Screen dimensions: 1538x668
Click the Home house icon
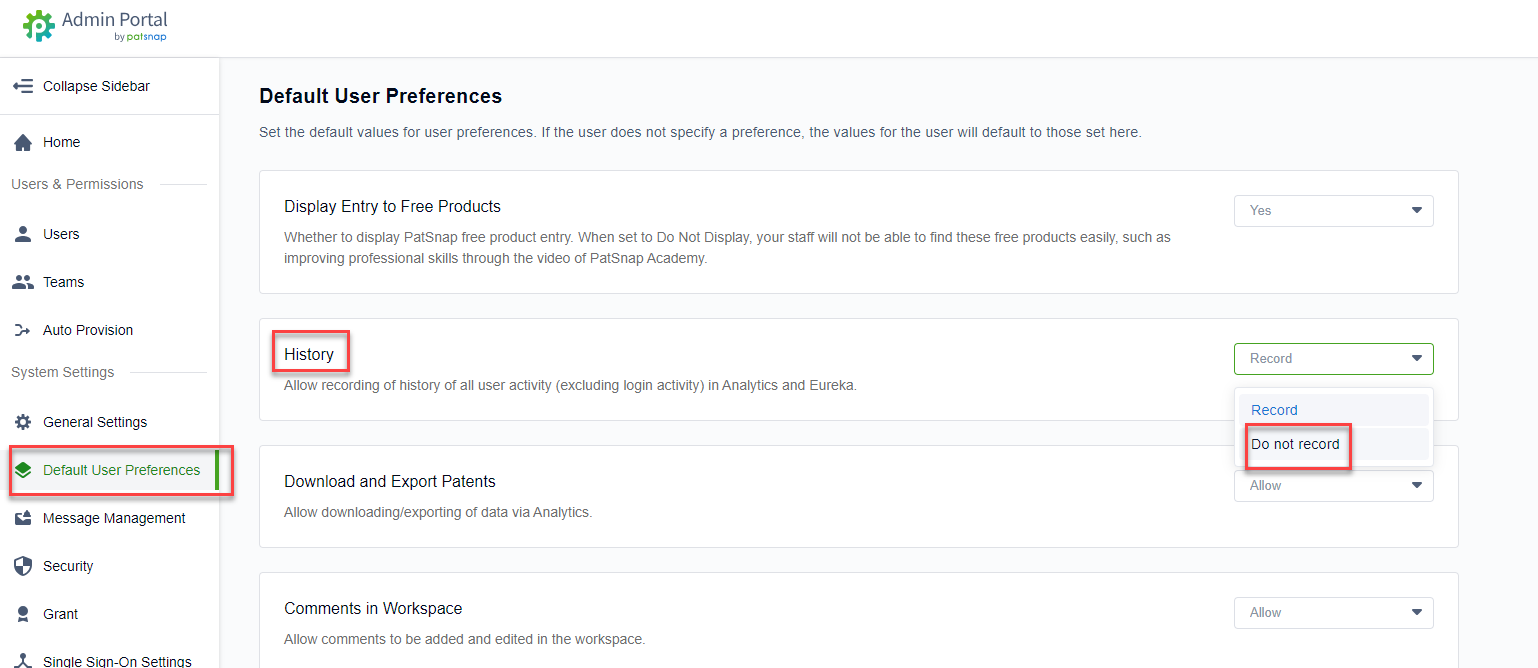(x=23, y=142)
